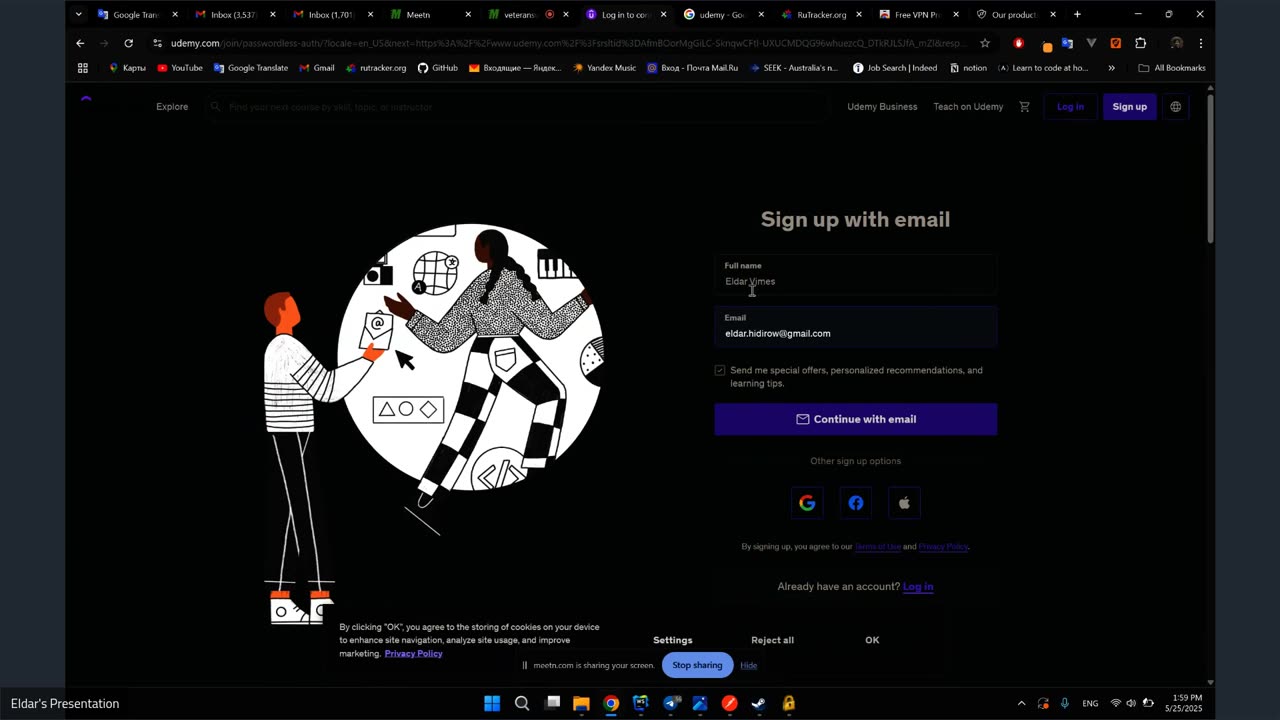Sign up with the Google icon

pos(807,503)
